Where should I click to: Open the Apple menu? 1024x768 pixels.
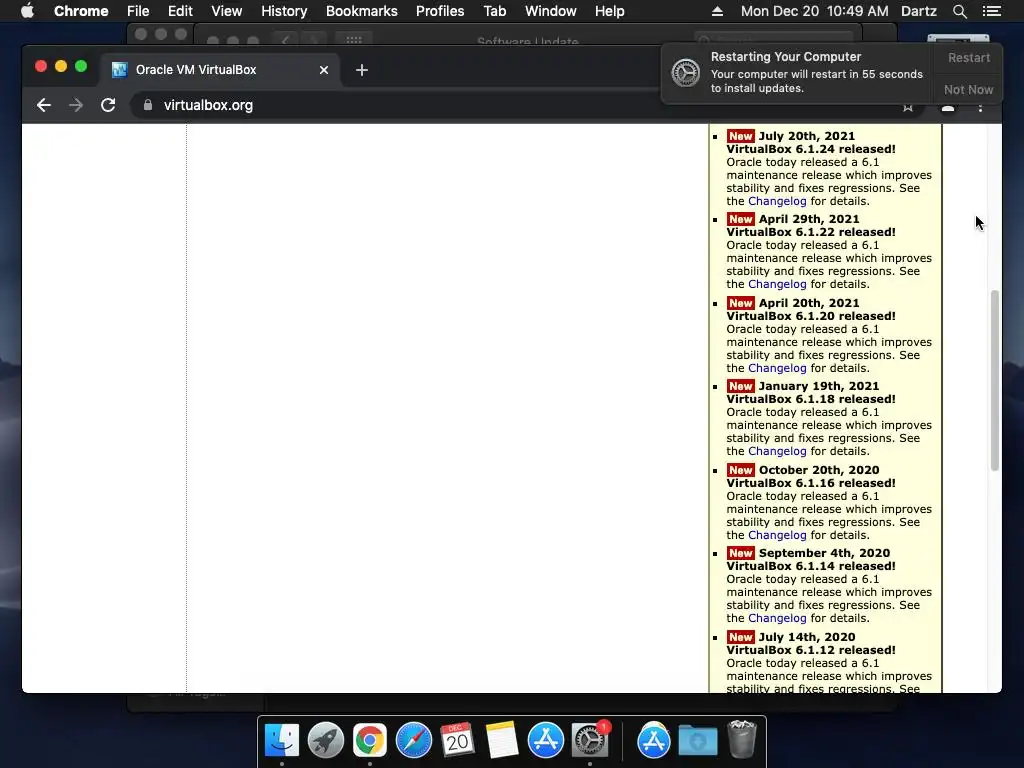coord(27,11)
